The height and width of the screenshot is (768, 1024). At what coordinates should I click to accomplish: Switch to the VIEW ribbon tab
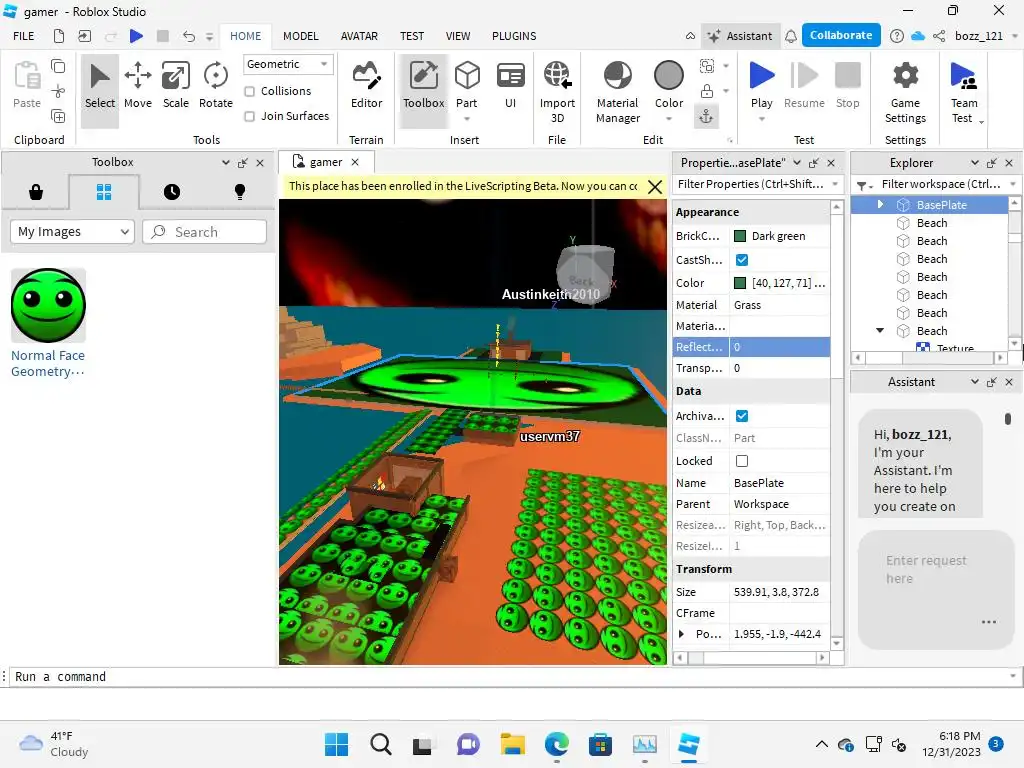coord(458,36)
